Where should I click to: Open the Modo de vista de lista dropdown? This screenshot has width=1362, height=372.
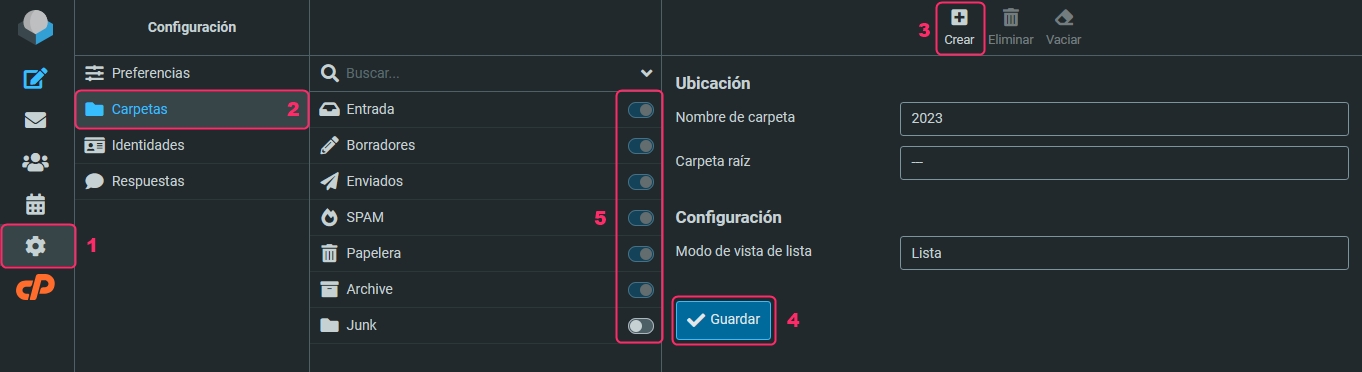(1125, 253)
